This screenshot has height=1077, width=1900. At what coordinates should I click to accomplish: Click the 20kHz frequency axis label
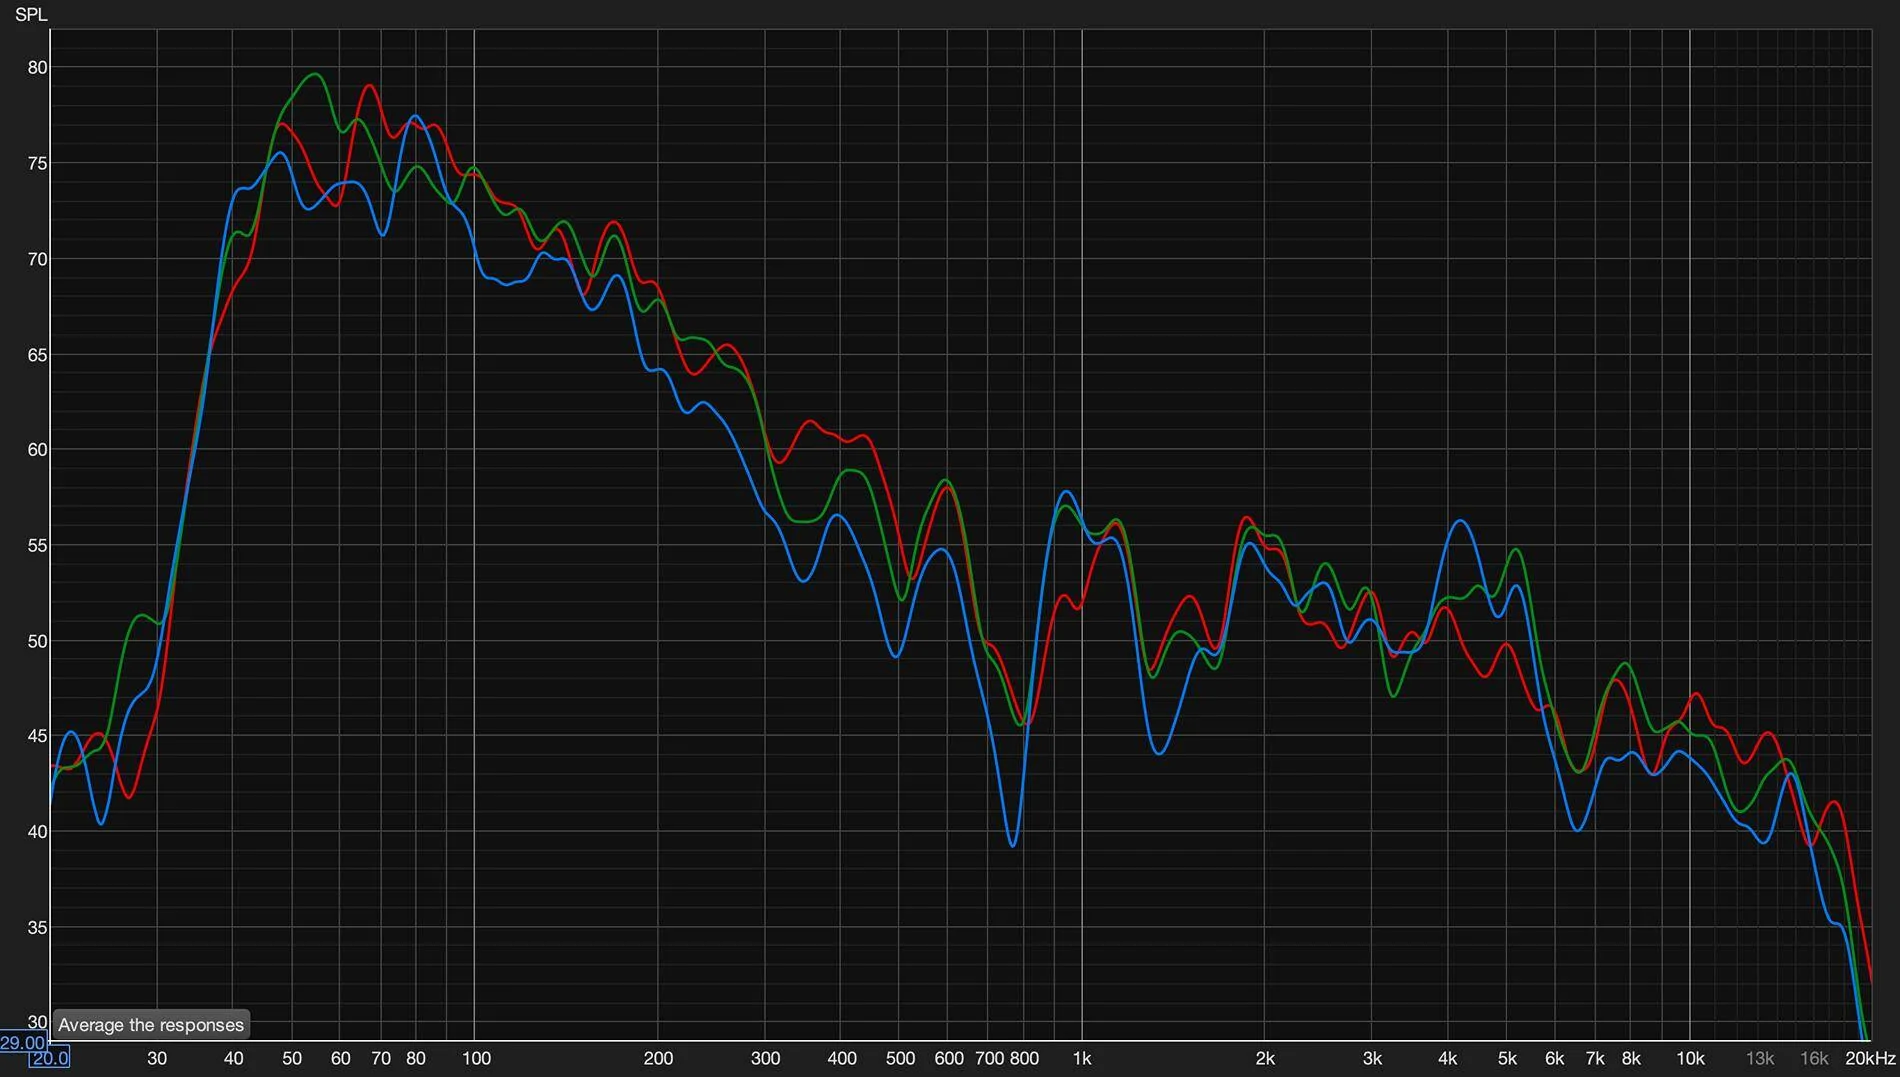tap(1870, 1058)
